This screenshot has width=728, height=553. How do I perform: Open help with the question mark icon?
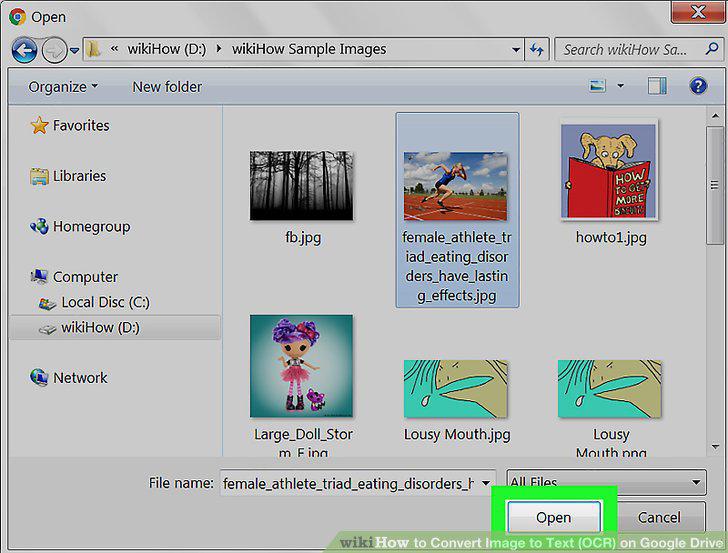pos(698,86)
